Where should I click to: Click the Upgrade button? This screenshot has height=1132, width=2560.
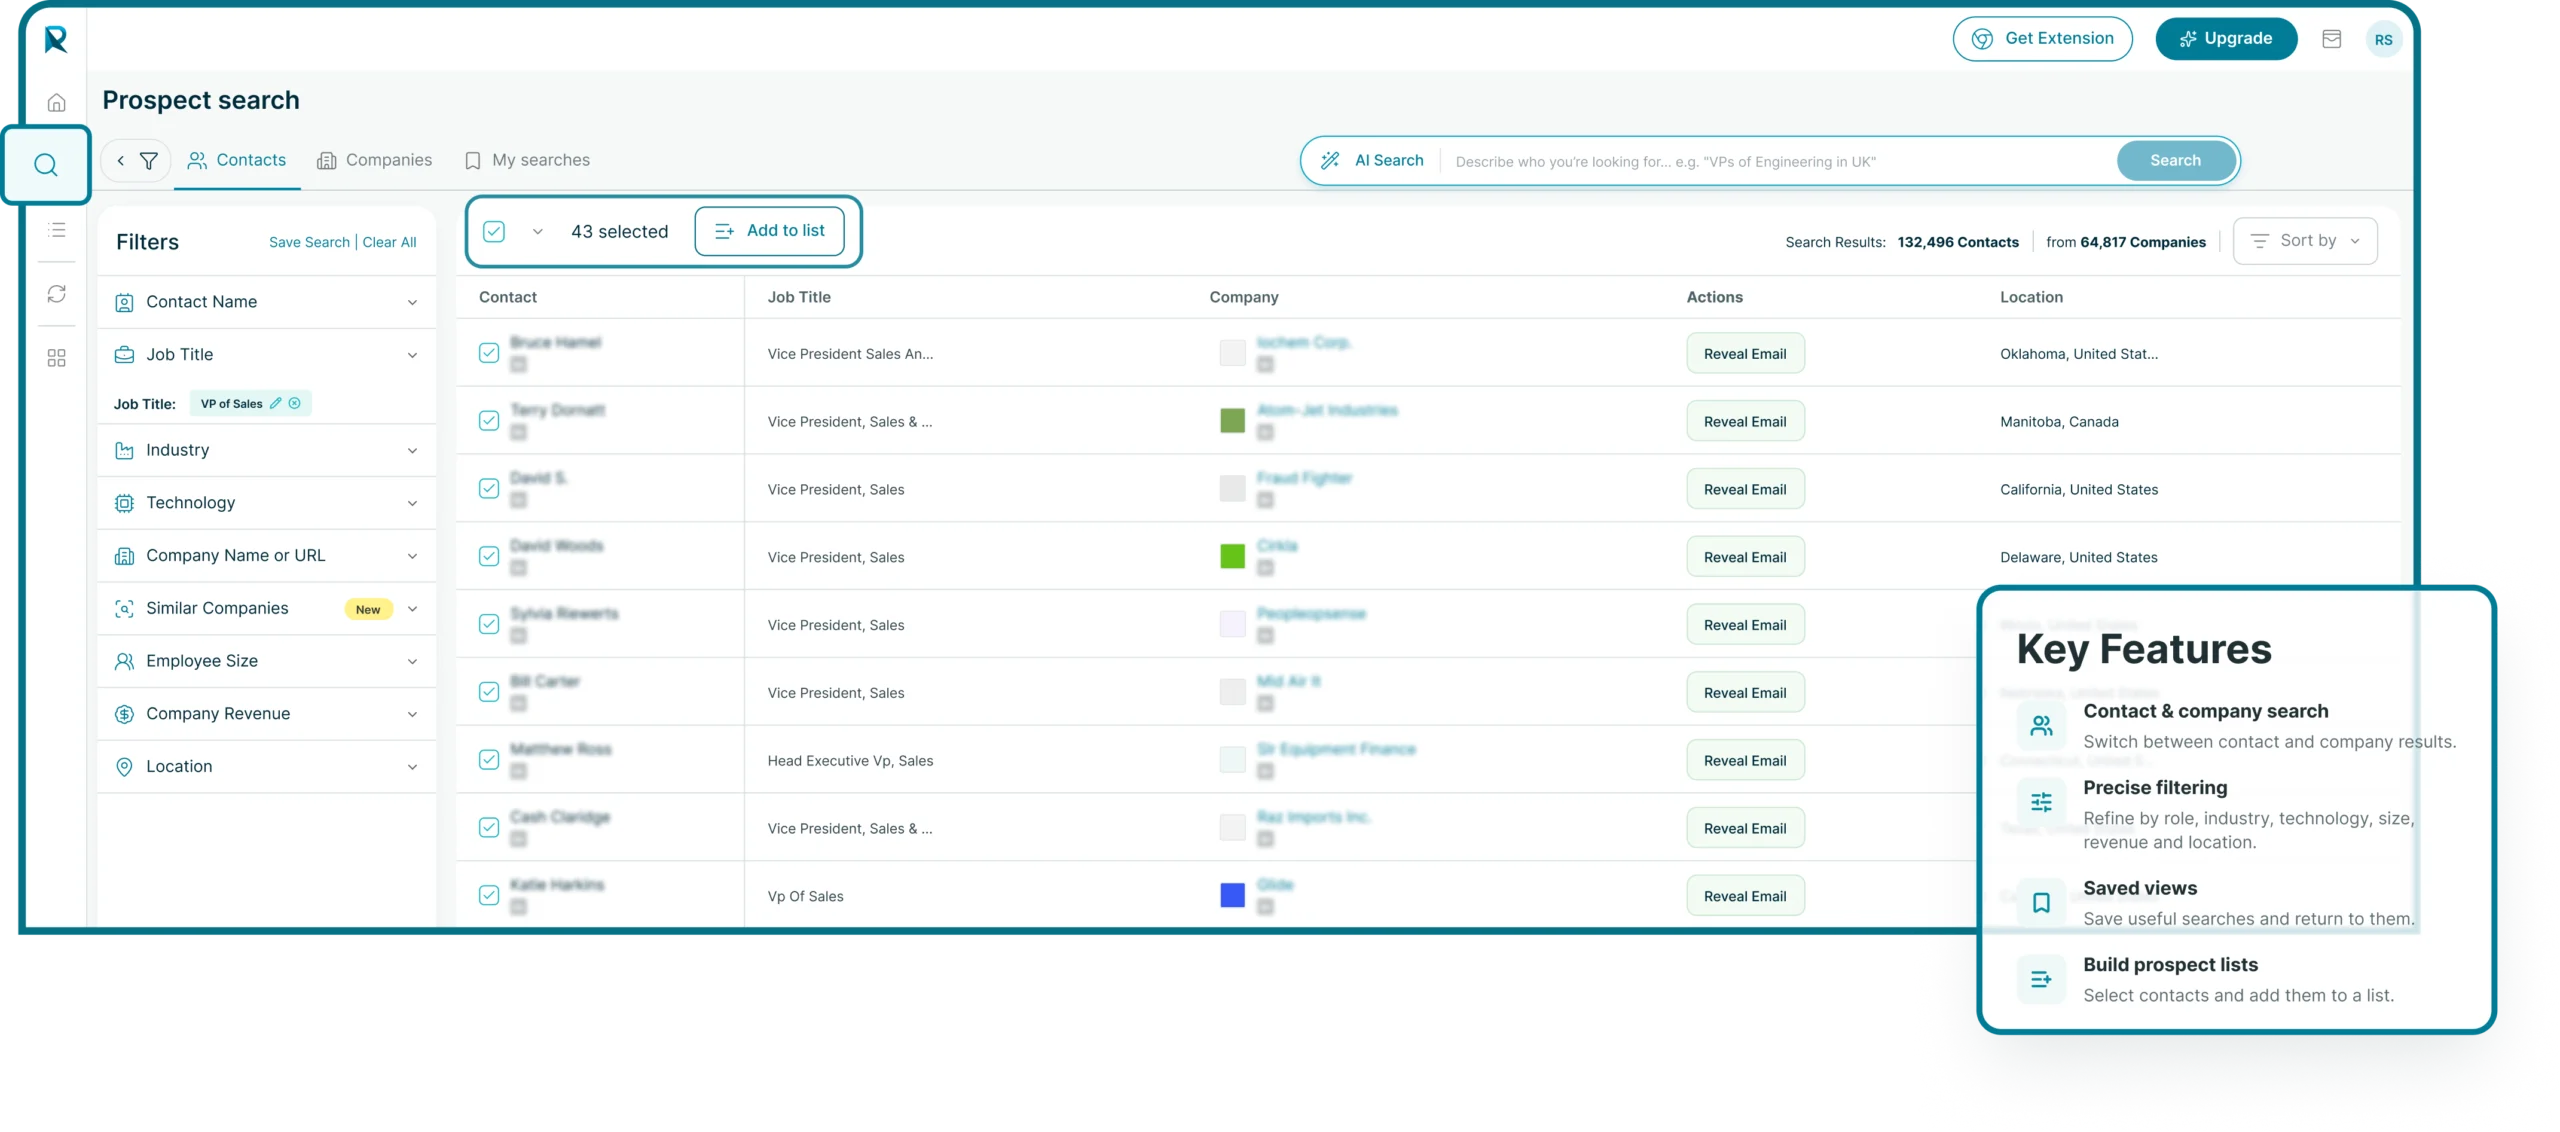pos(2226,39)
